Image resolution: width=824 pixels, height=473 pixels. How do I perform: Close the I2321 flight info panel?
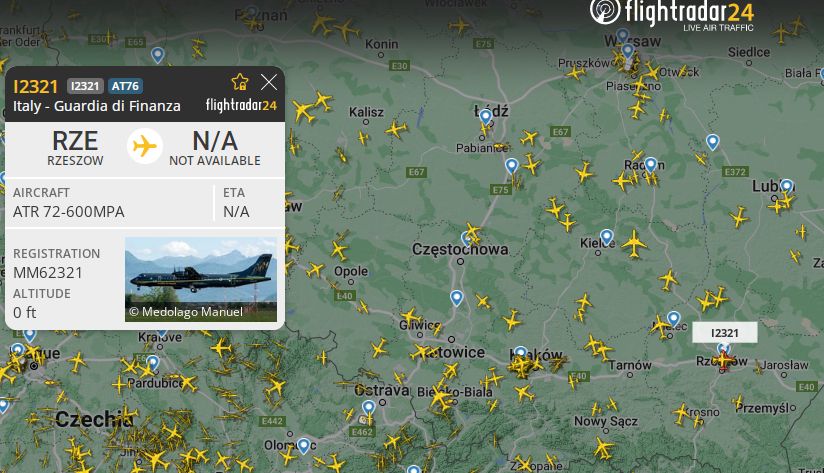coord(269,82)
